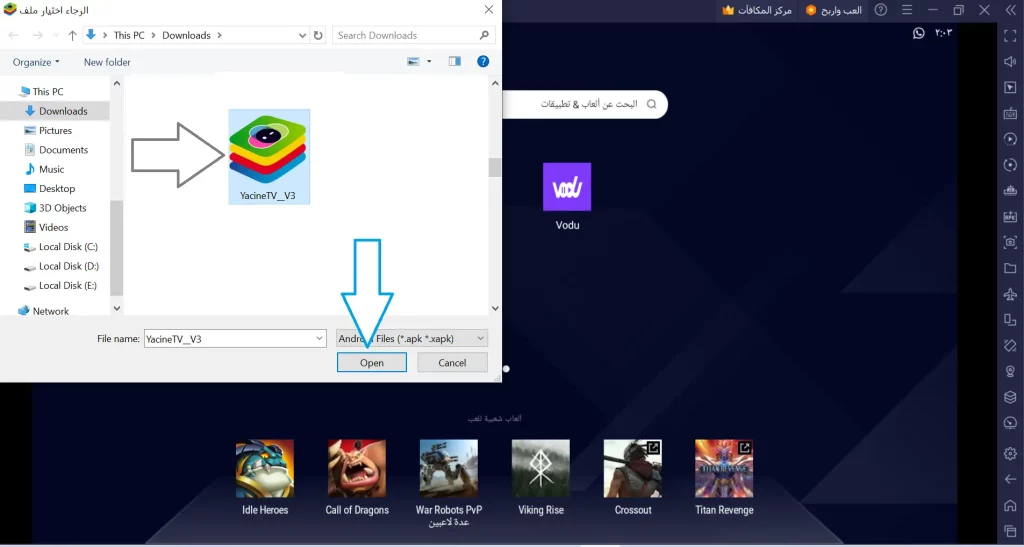Open BlueStacks settings gear icon
The image size is (1024, 547).
pos(1010,453)
